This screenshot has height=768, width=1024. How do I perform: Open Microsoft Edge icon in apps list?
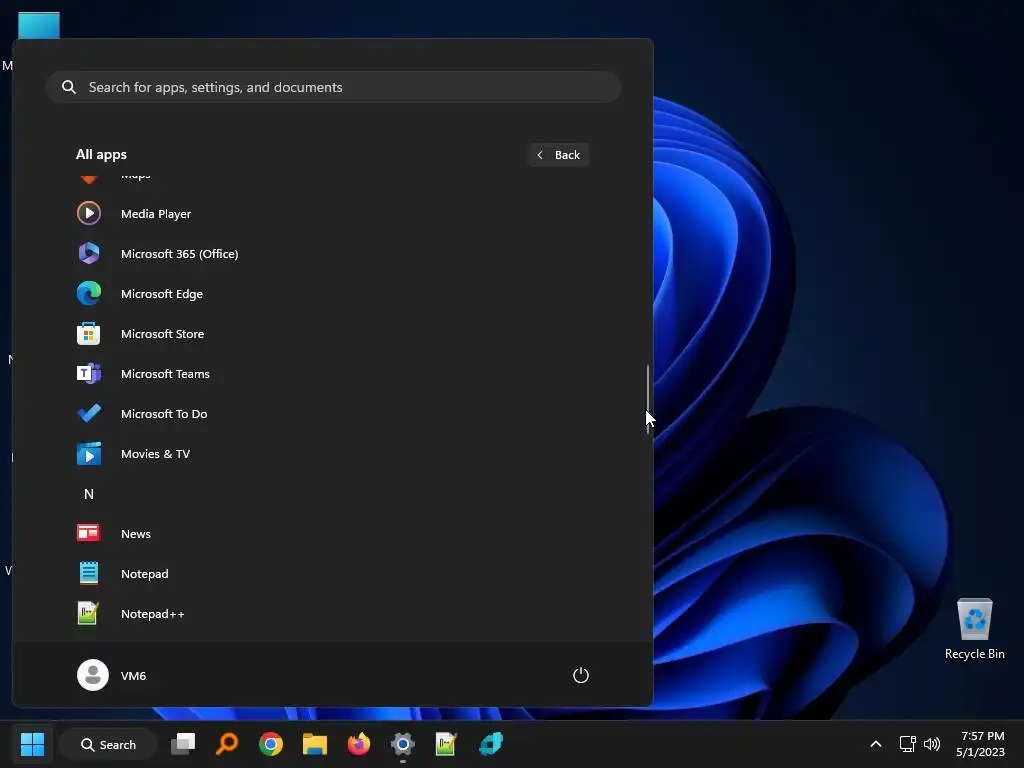point(89,294)
